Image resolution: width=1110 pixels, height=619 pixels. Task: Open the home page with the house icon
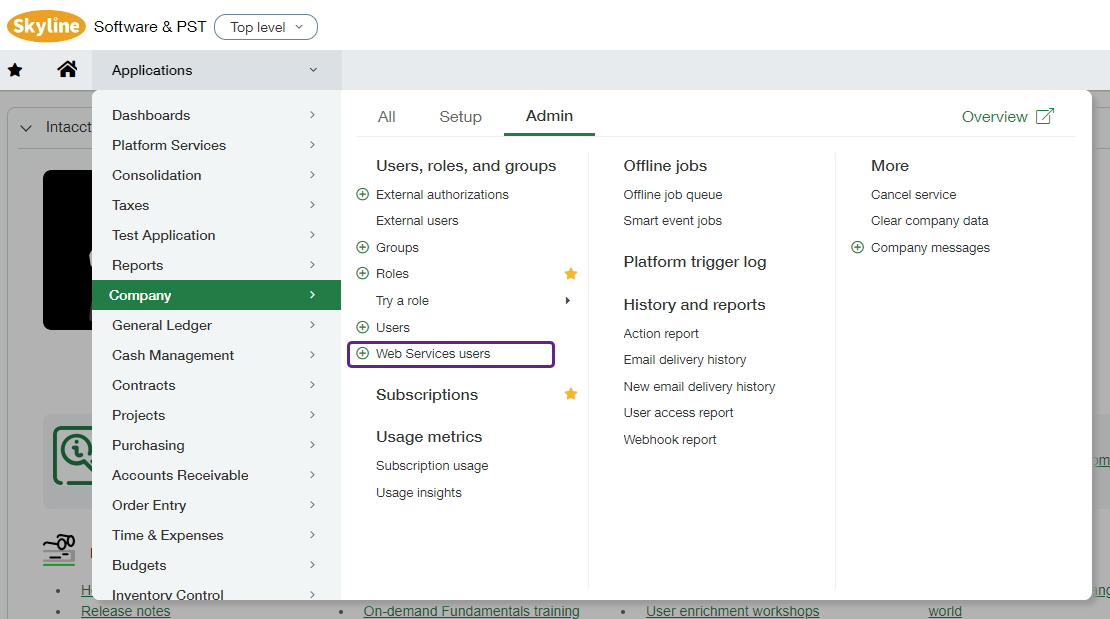(67, 69)
